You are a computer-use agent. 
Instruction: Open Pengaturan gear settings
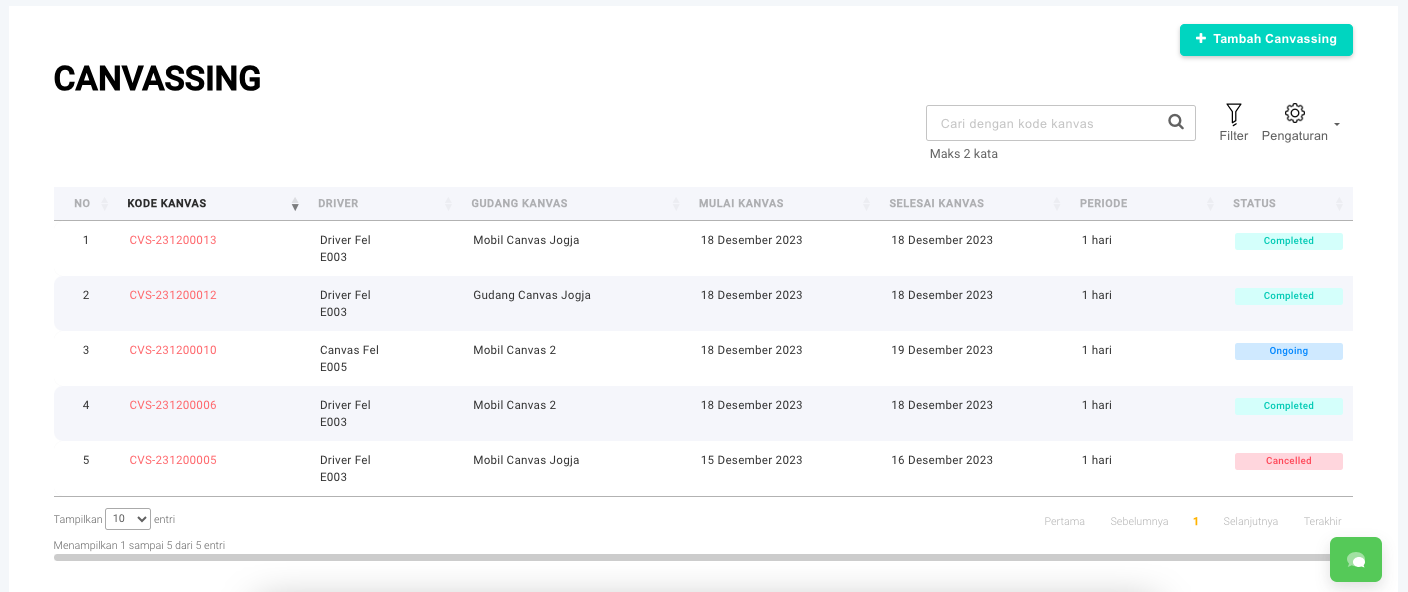coord(1294,113)
